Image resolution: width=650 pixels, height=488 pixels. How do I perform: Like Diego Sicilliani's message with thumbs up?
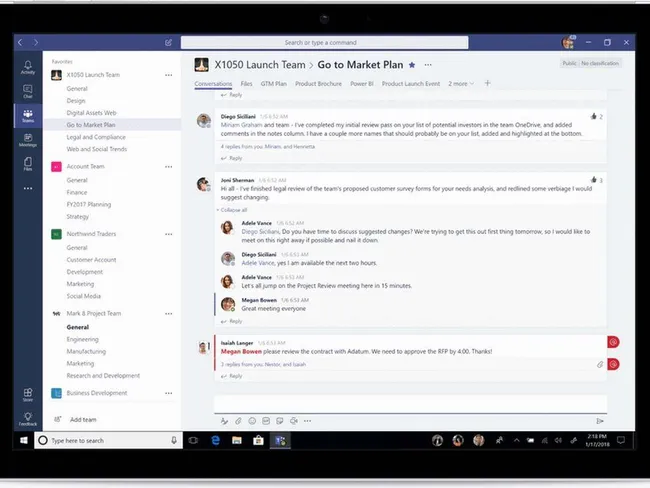pyautogui.click(x=594, y=117)
